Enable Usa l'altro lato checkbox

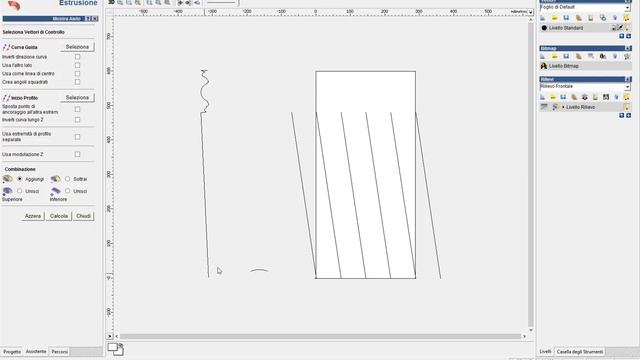(x=78, y=65)
